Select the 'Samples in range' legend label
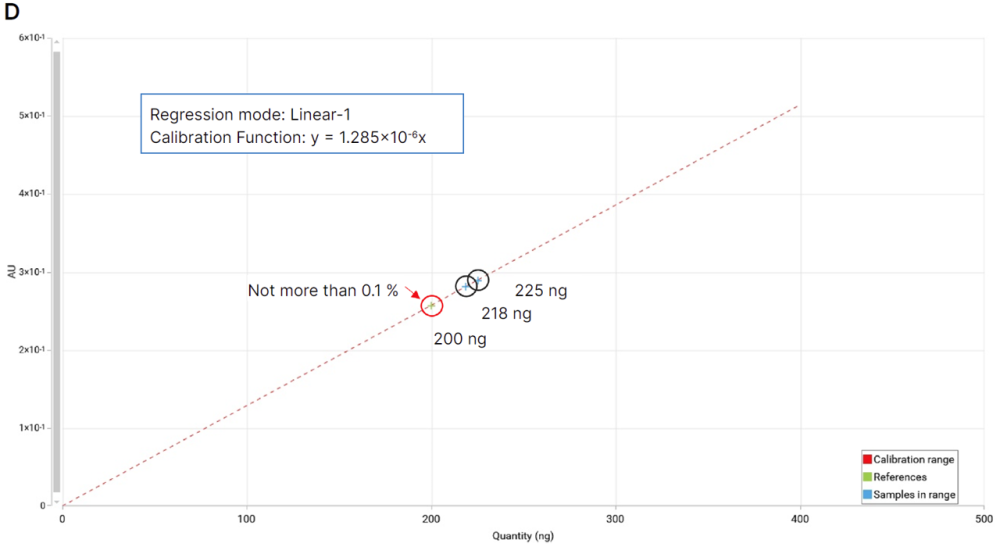 915,495
